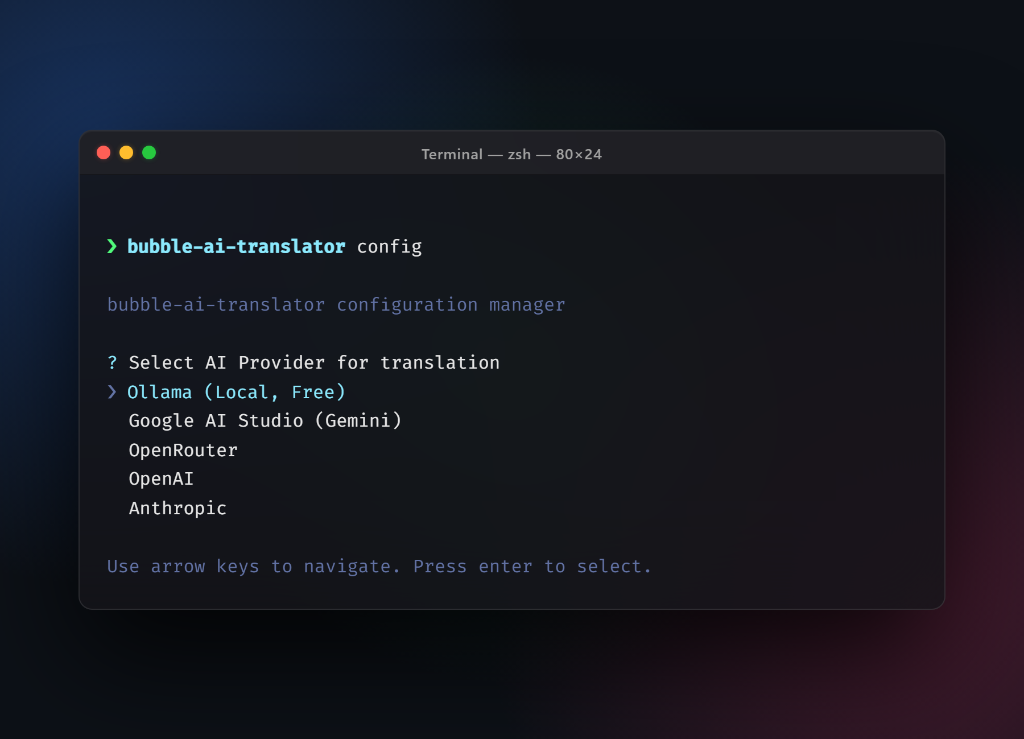The image size is (1024, 739).
Task: Click the question mark prompt icon
Action: pyautogui.click(x=112, y=363)
